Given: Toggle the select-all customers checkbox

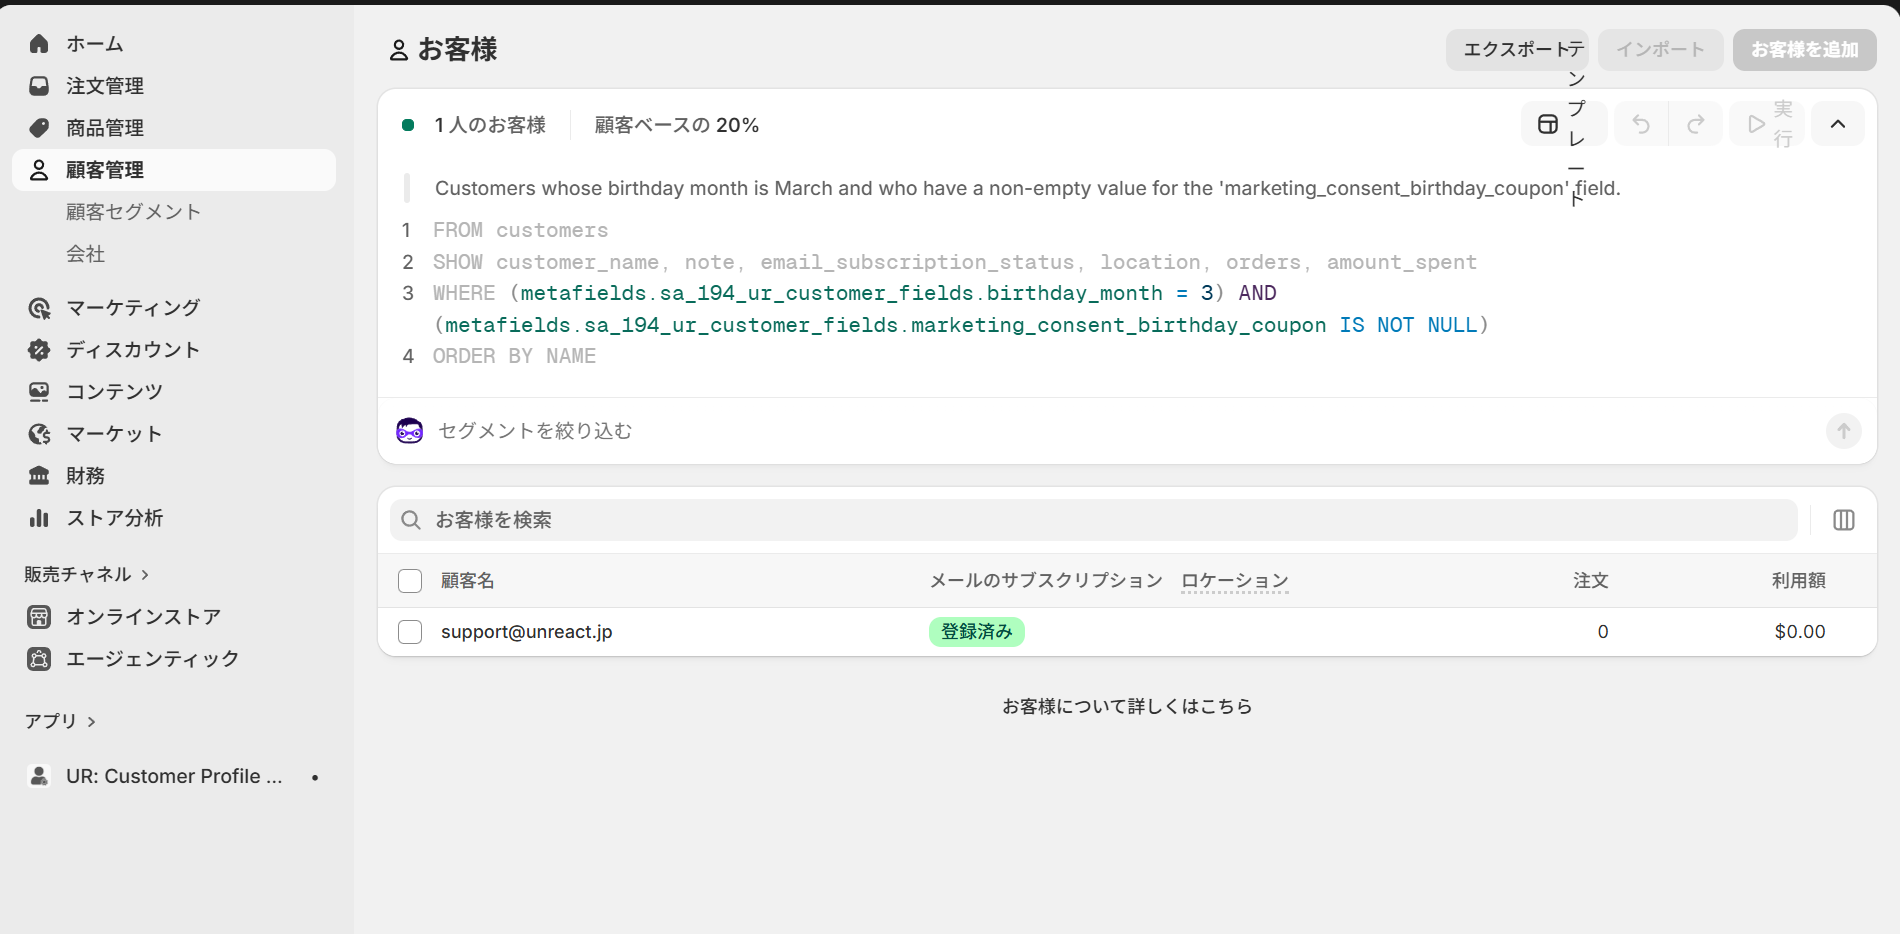Looking at the screenshot, I should [x=410, y=581].
